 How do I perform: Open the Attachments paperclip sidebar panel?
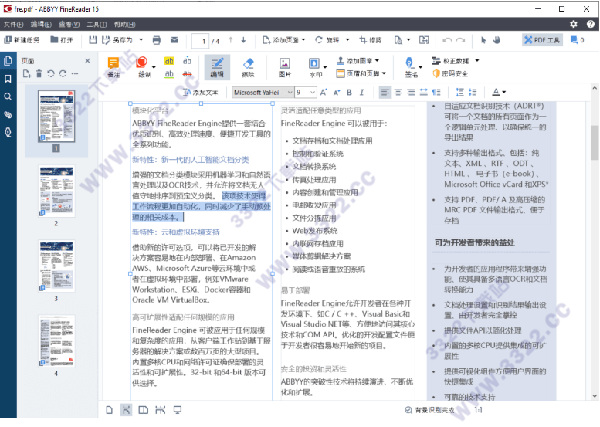[x=8, y=114]
